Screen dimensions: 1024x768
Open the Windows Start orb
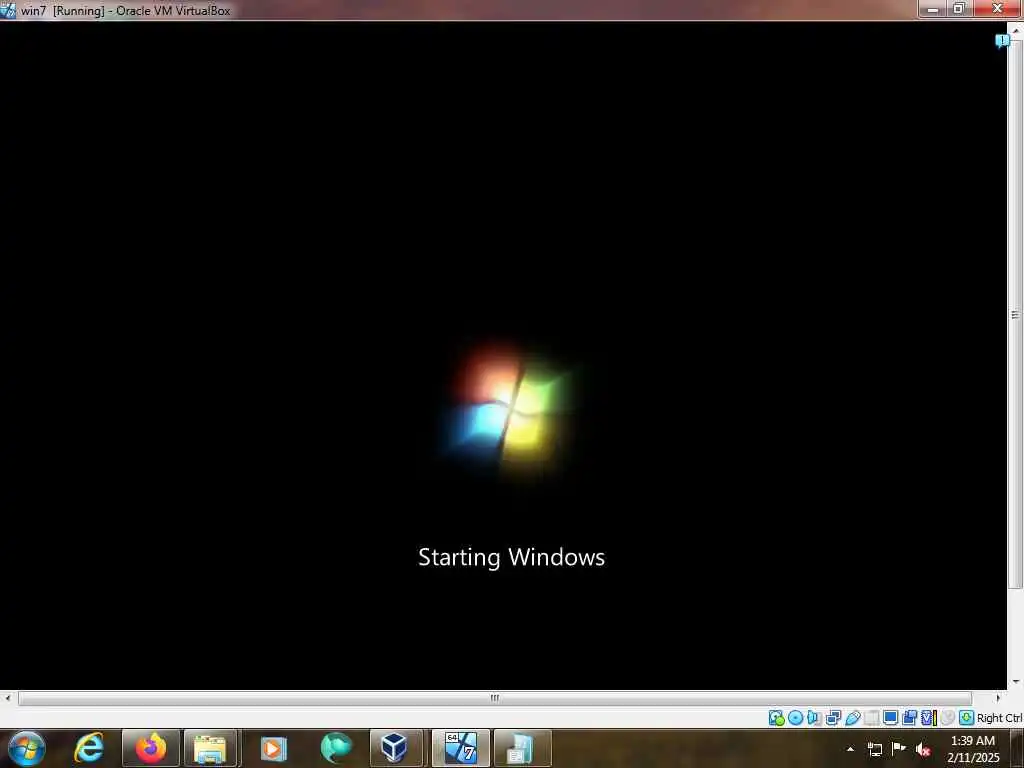click(27, 748)
